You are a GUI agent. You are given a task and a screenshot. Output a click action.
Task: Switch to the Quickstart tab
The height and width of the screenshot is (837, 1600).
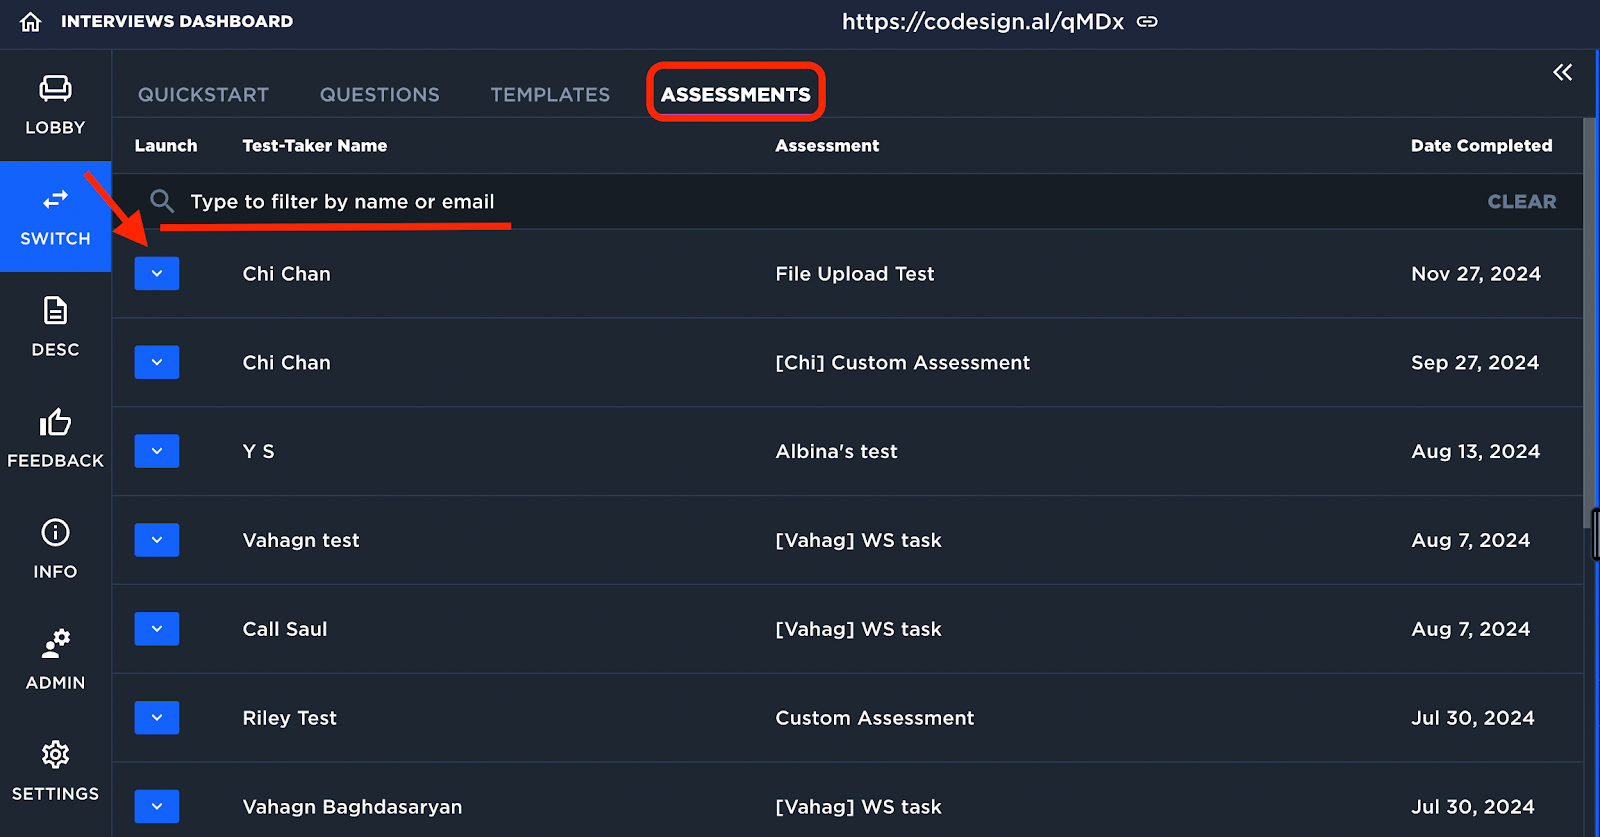tap(203, 94)
